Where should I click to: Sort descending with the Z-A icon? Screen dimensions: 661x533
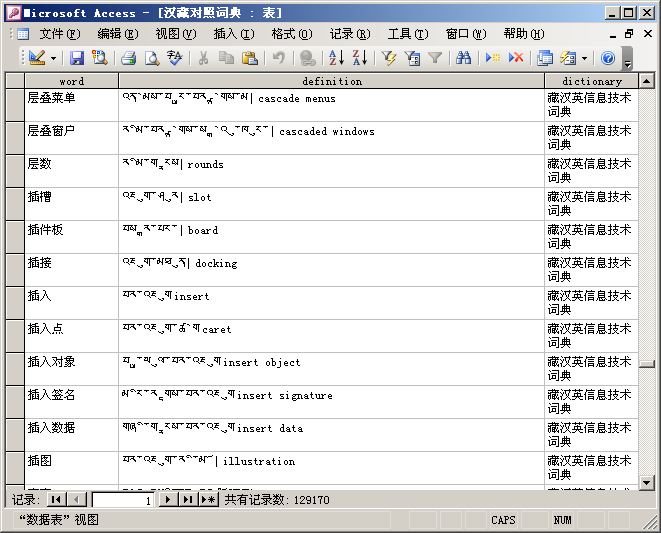(x=360, y=58)
